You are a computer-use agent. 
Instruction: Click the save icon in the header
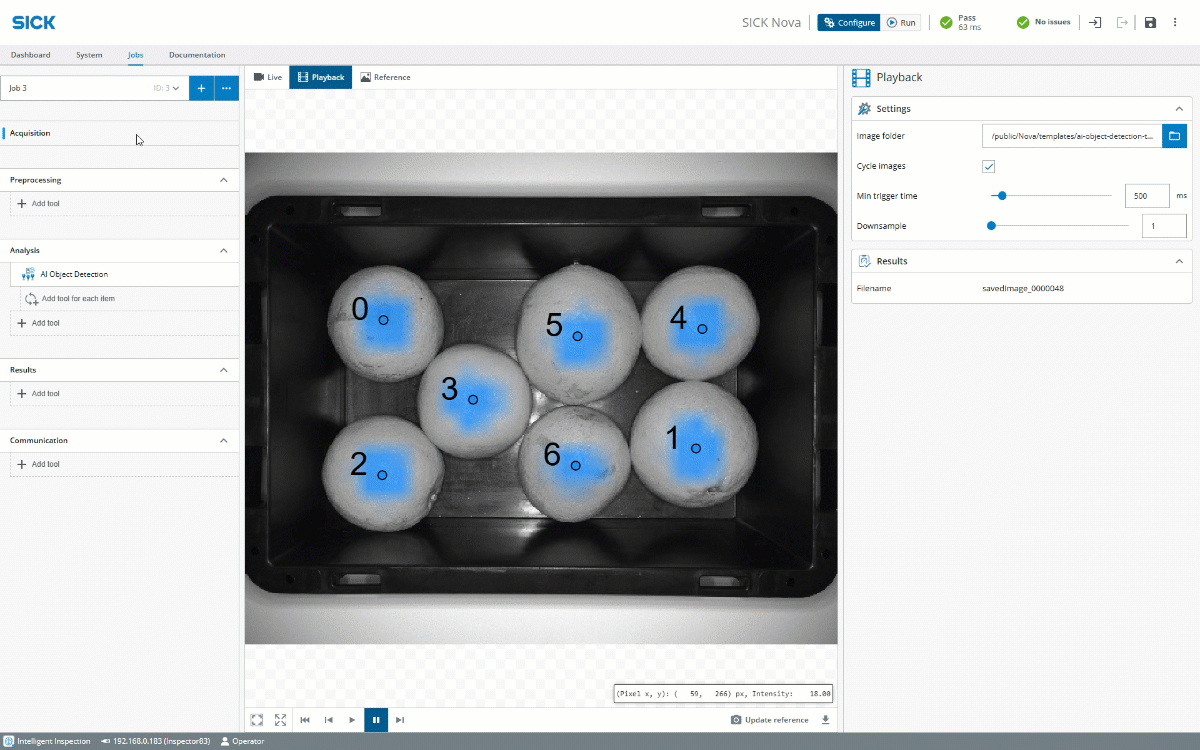[x=1150, y=23]
